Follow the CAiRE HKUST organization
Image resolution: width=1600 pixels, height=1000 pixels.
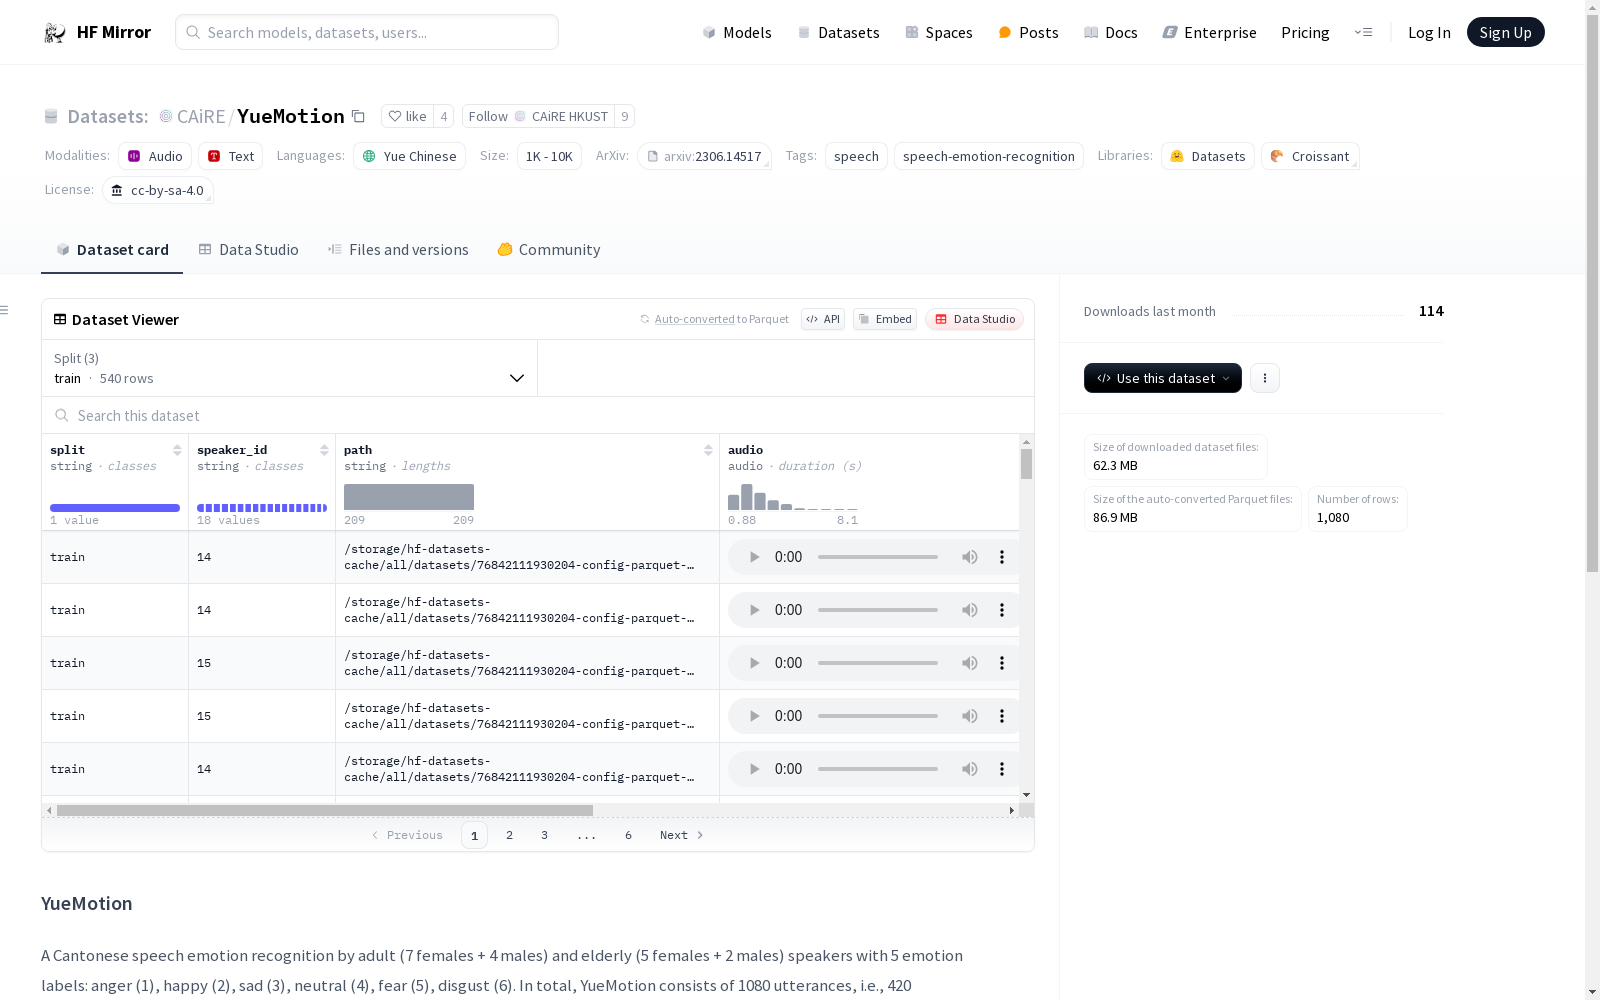[538, 116]
